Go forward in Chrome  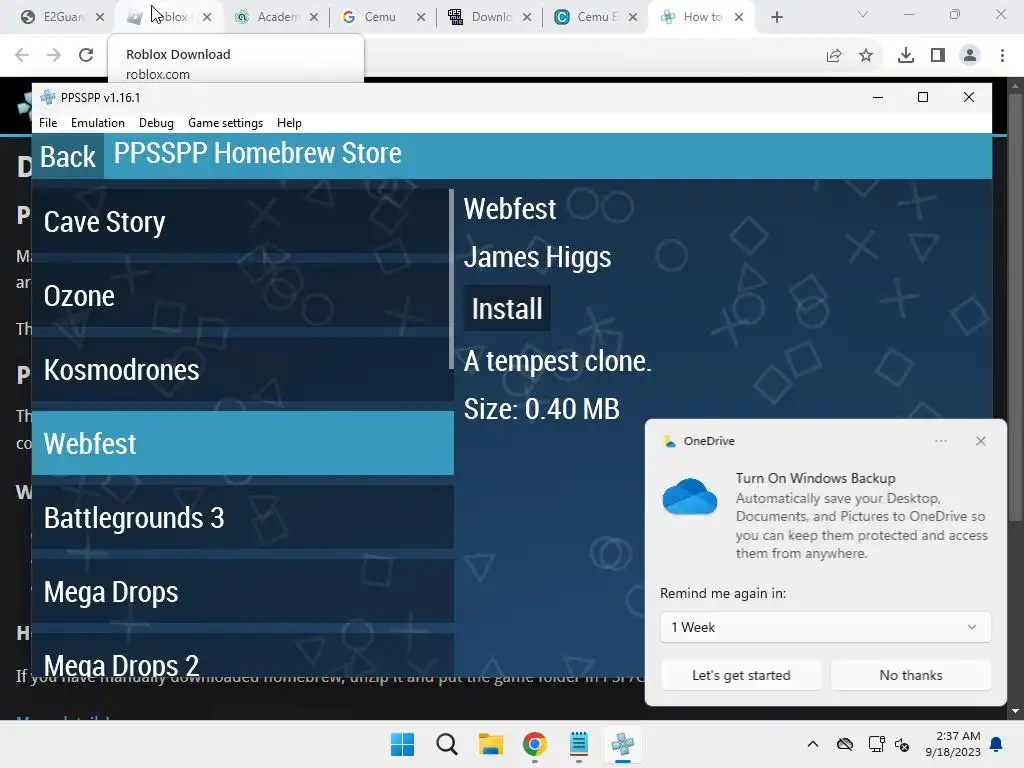54,55
